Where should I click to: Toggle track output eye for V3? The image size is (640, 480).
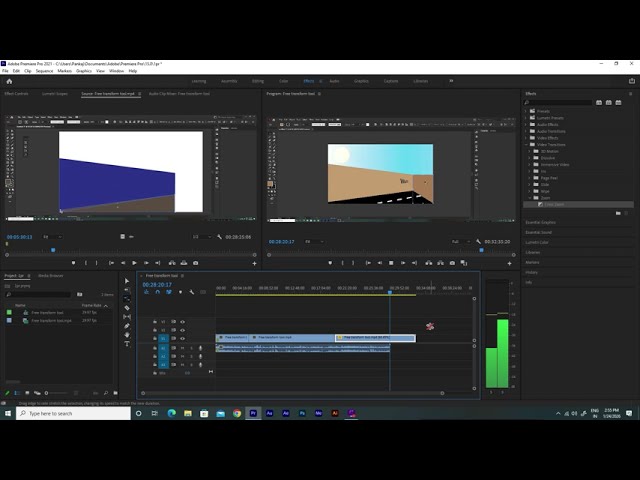[182, 322]
